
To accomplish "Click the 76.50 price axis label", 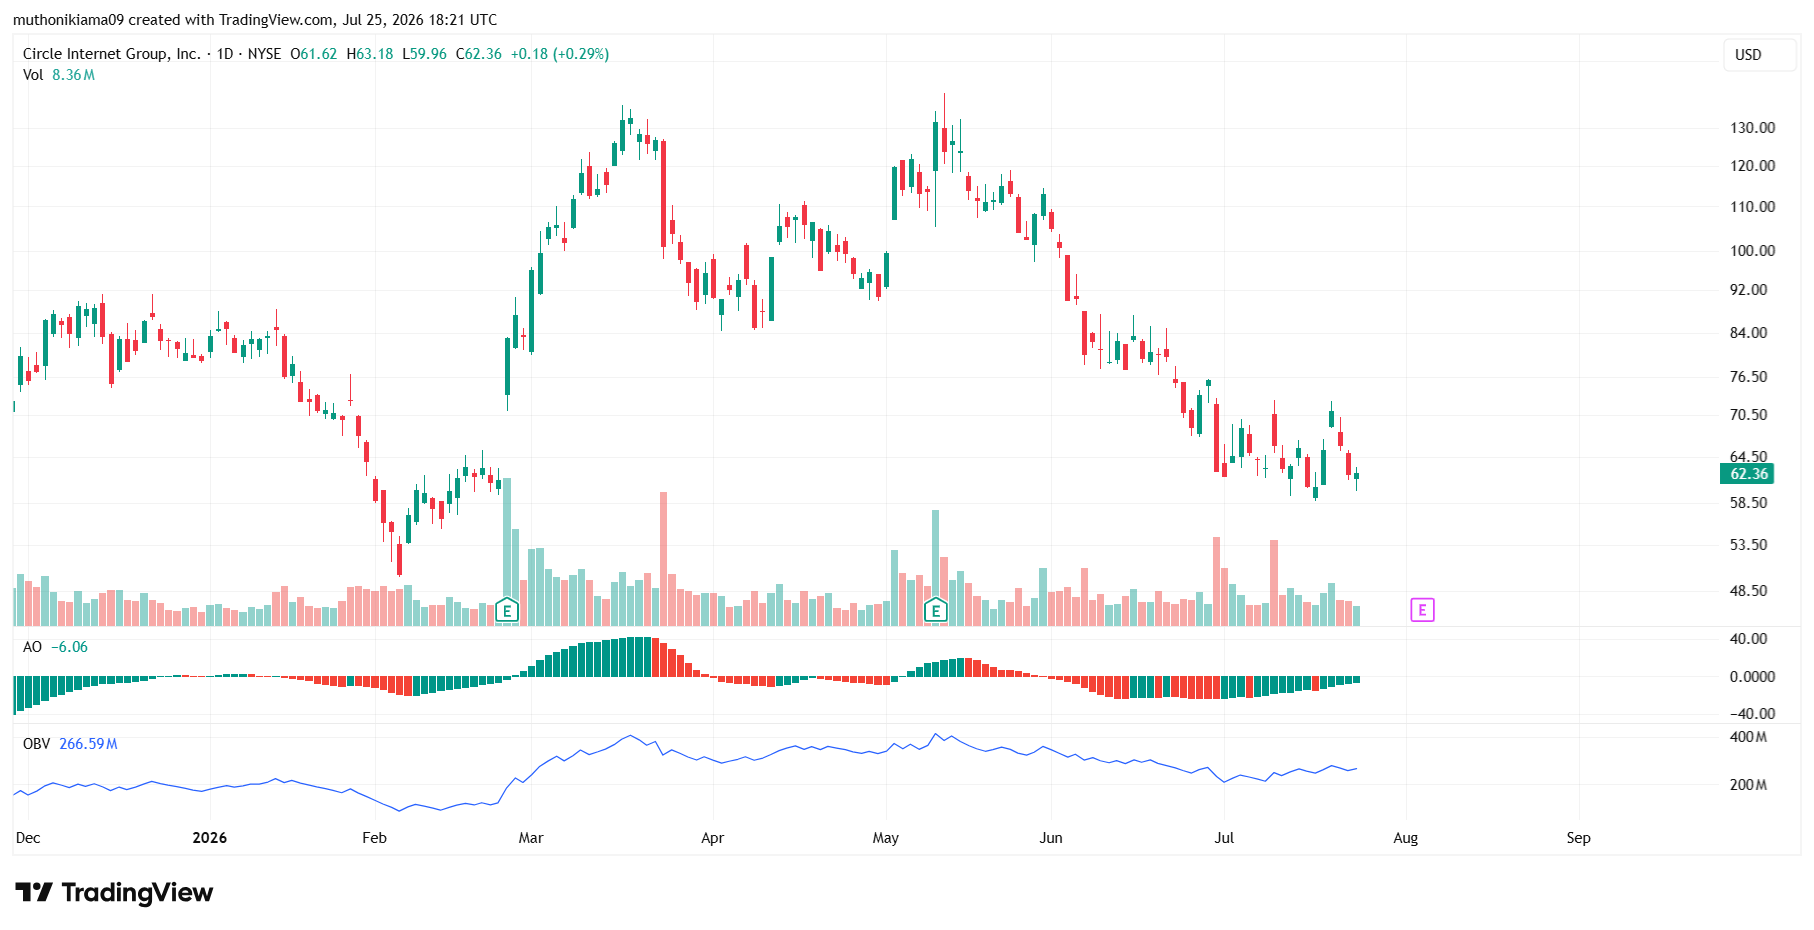I will [1748, 377].
